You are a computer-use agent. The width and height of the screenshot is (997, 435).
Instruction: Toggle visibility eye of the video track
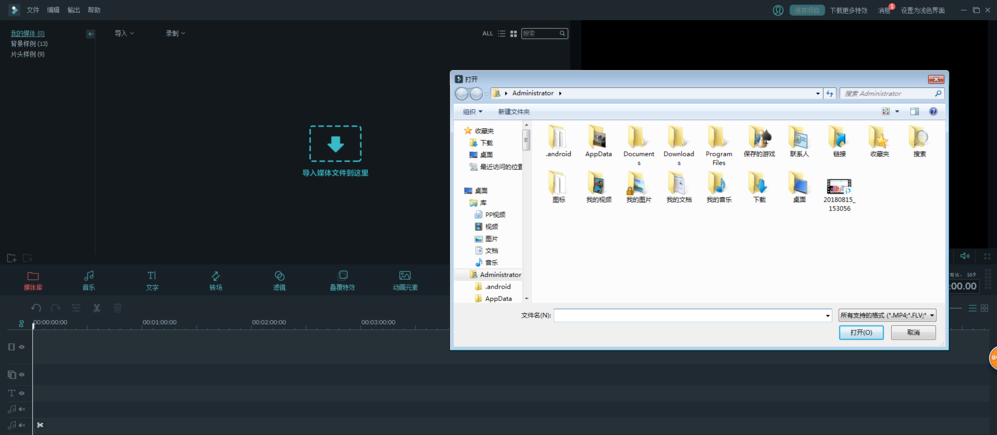[x=22, y=347]
